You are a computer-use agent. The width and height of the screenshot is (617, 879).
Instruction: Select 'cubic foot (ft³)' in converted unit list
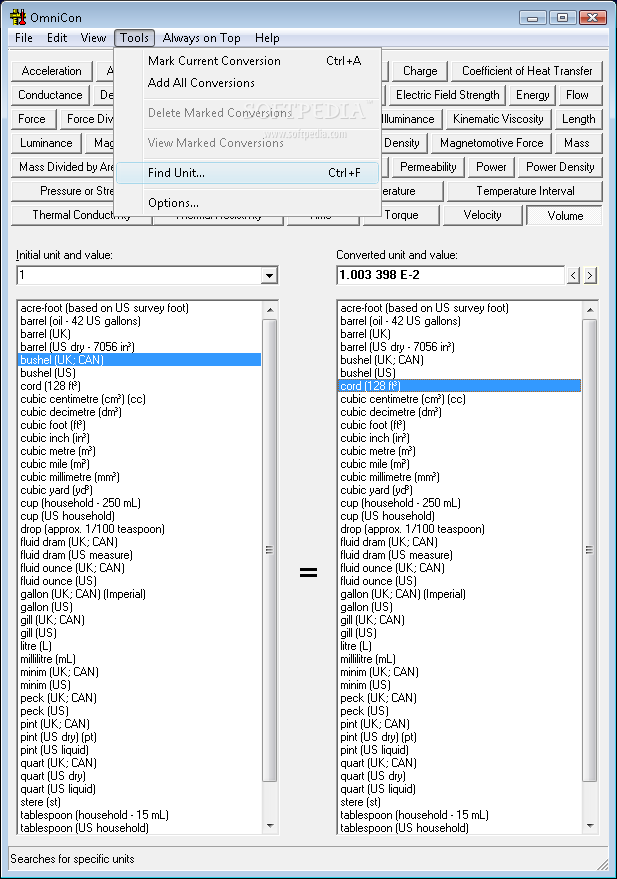click(460, 425)
